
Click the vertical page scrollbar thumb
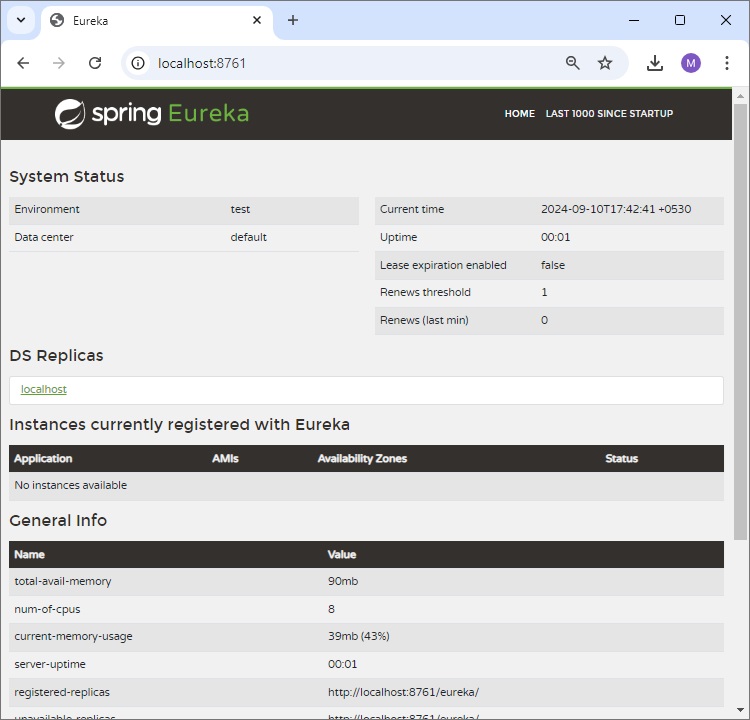[x=740, y=320]
